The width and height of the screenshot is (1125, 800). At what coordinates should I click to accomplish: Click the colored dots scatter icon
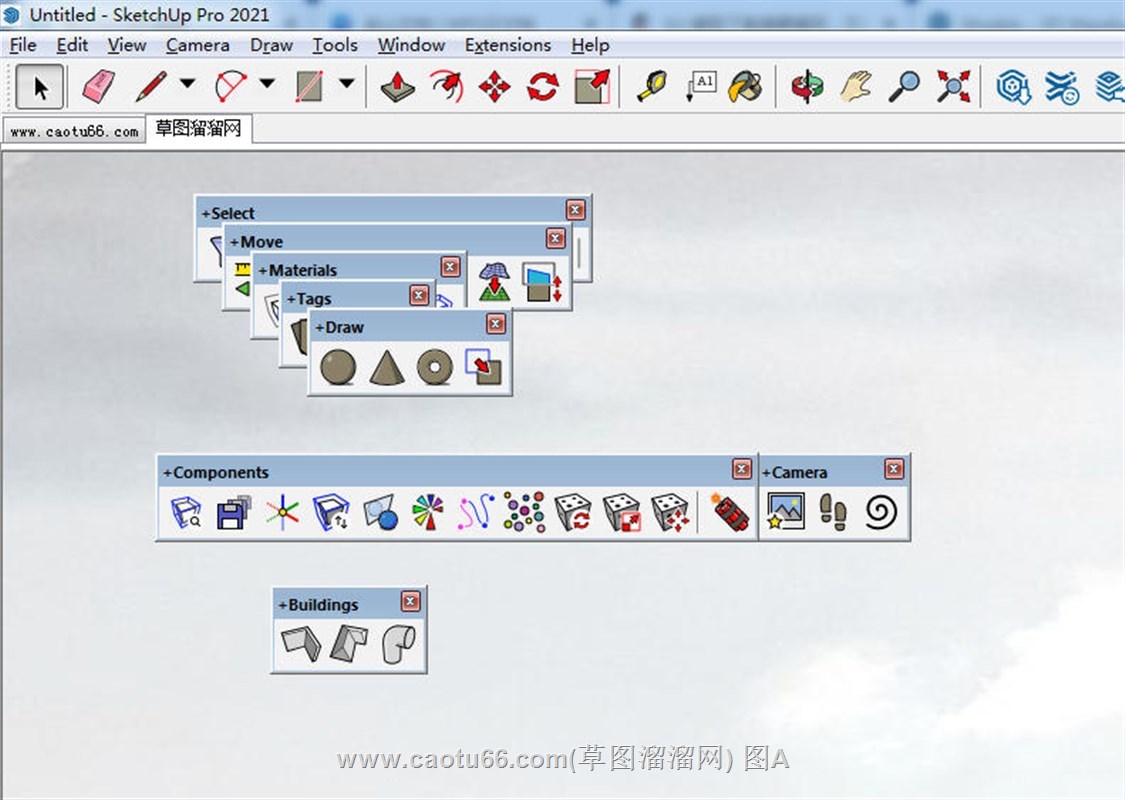[x=524, y=512]
